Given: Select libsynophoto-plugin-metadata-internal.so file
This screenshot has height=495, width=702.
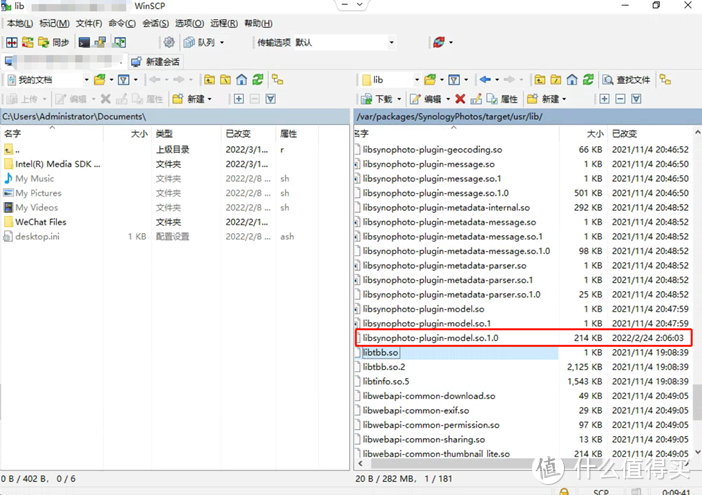Looking at the screenshot, I should tap(446, 208).
